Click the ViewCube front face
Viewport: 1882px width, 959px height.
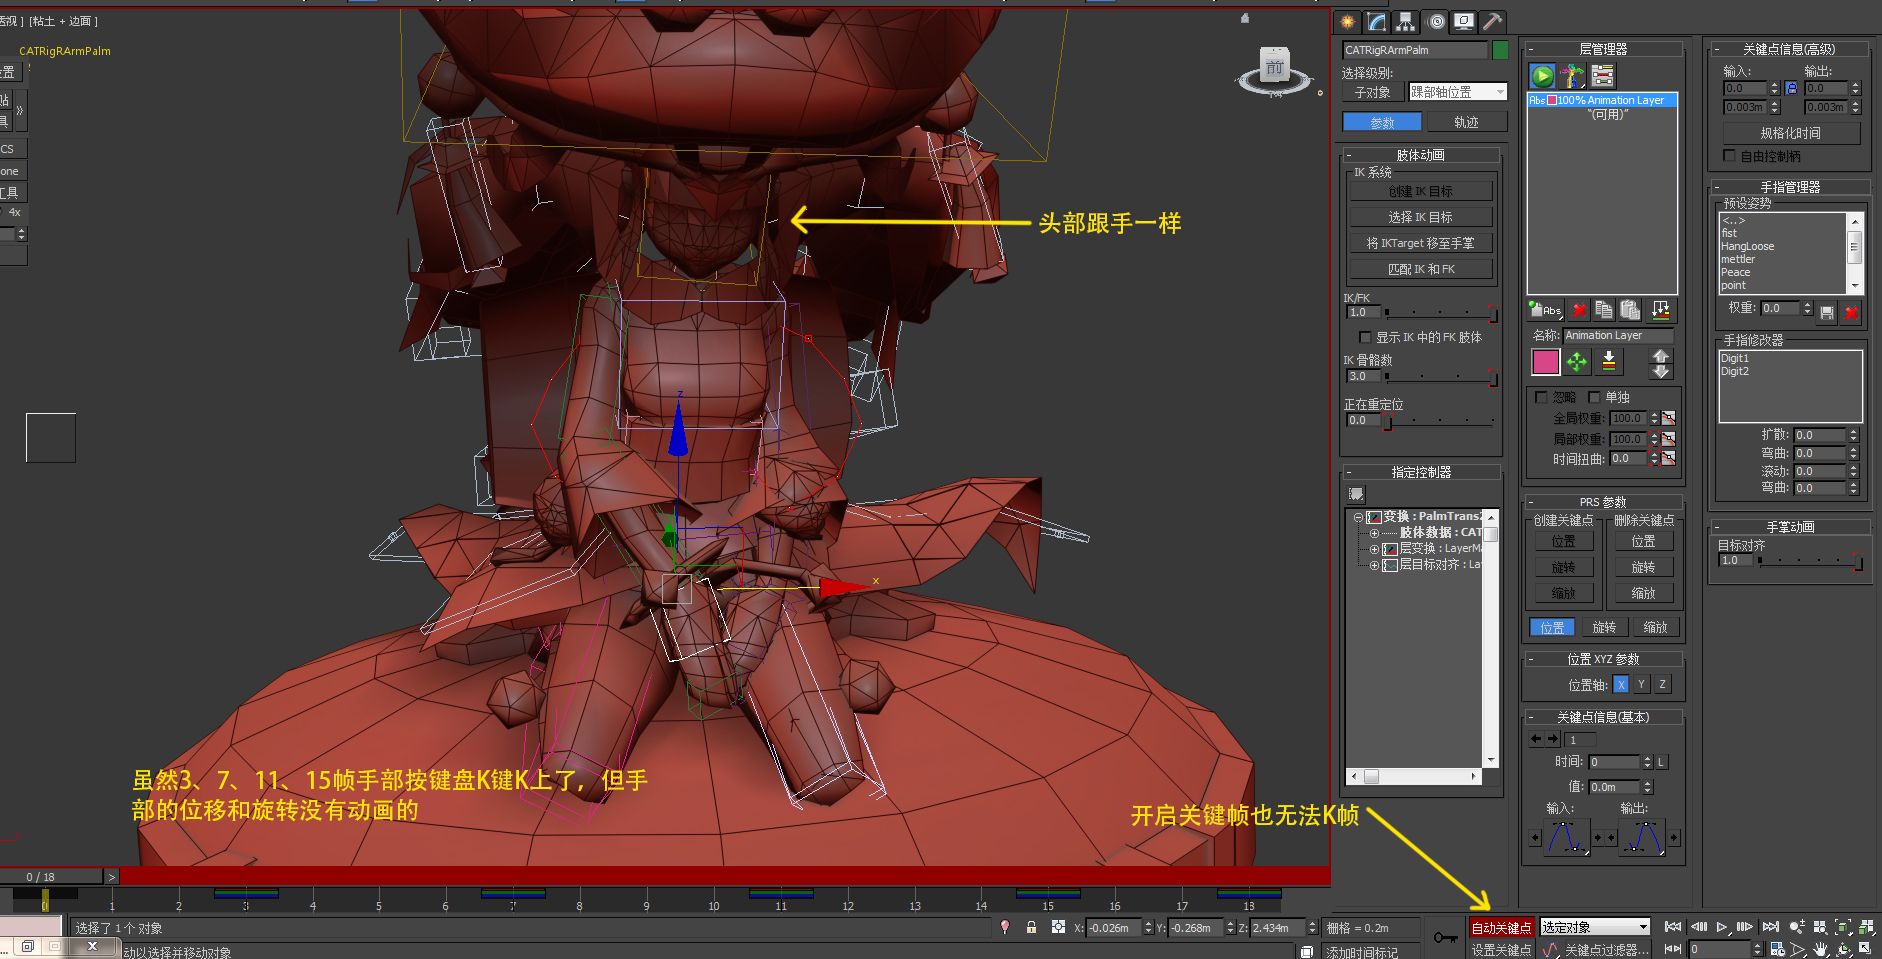point(1273,68)
